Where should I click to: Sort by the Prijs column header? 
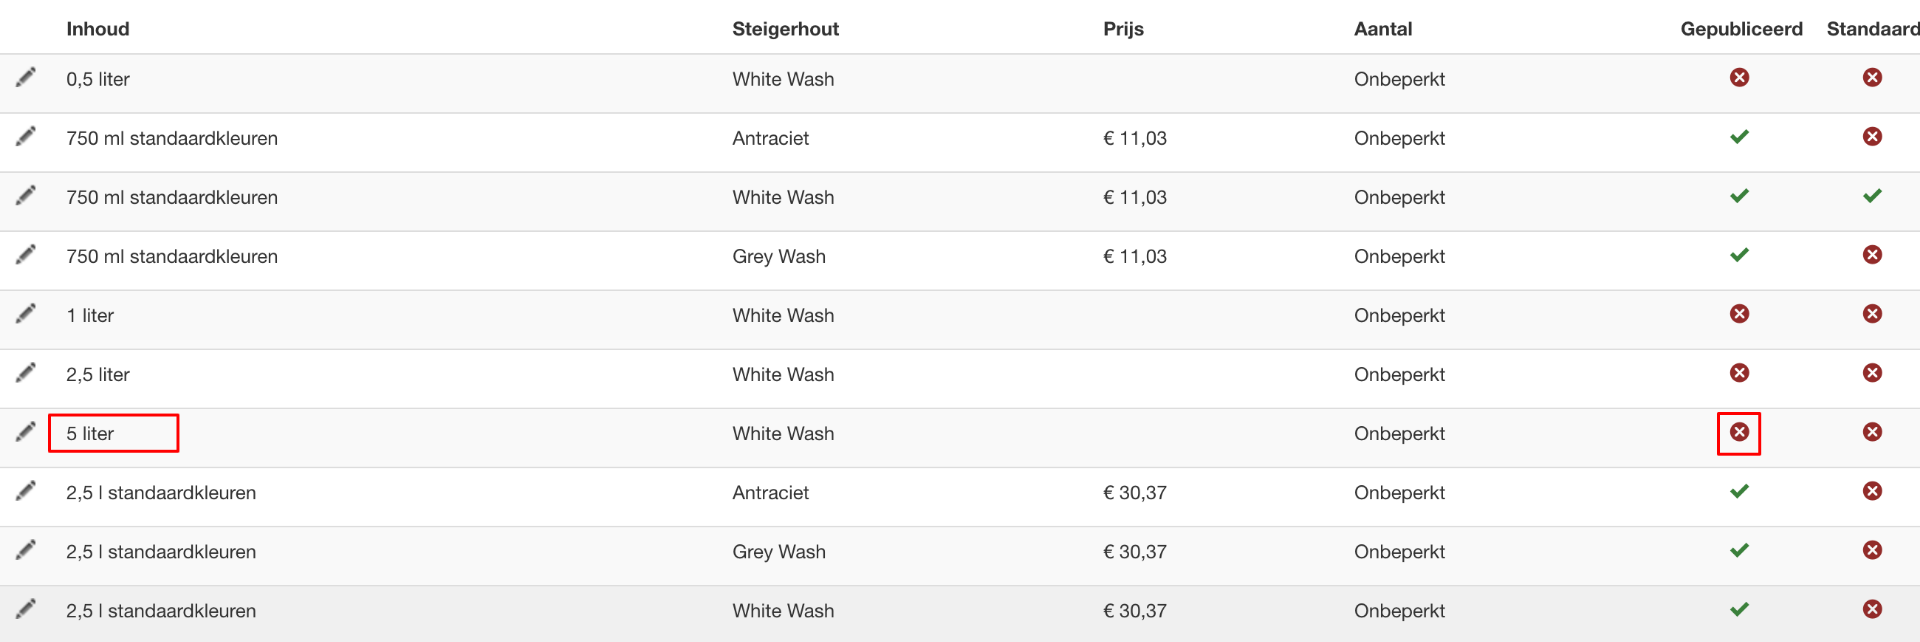(x=1123, y=29)
